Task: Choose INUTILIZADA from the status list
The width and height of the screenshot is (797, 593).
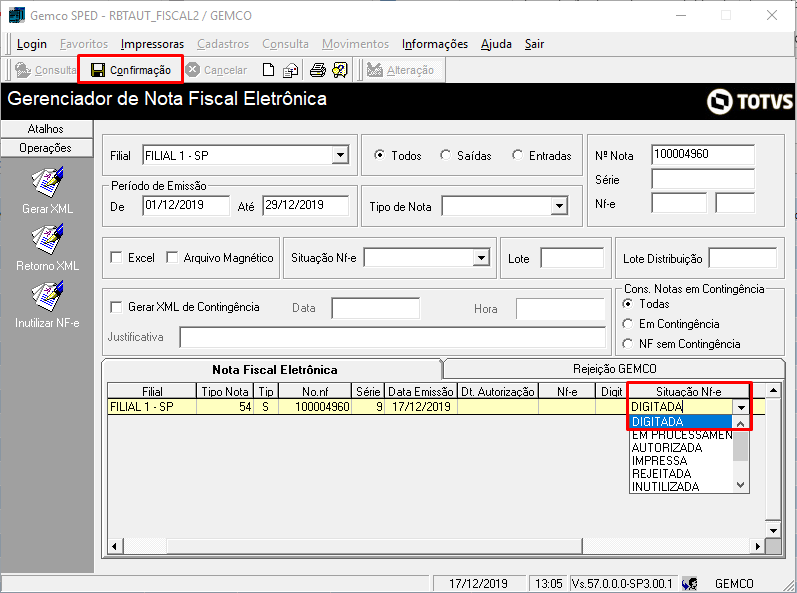Action: tap(681, 487)
